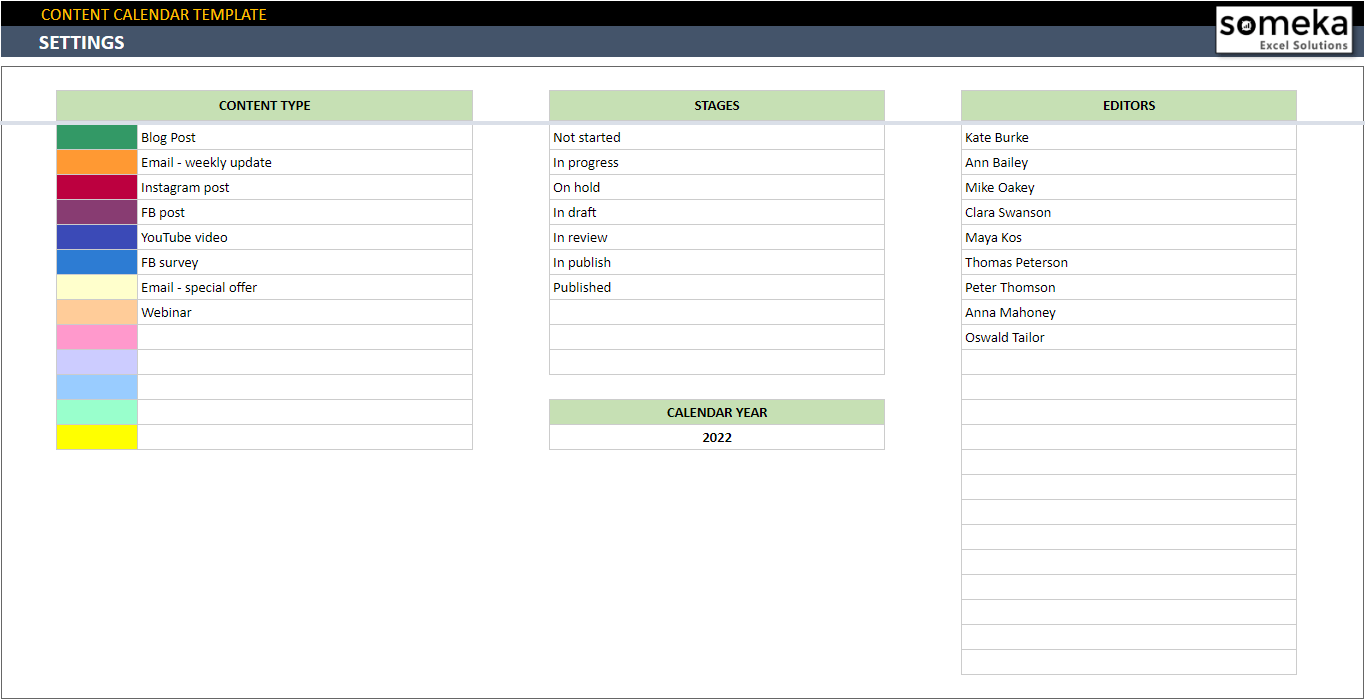Click the CONTENT TYPE header cell
This screenshot has height=700, width=1365.
click(264, 105)
